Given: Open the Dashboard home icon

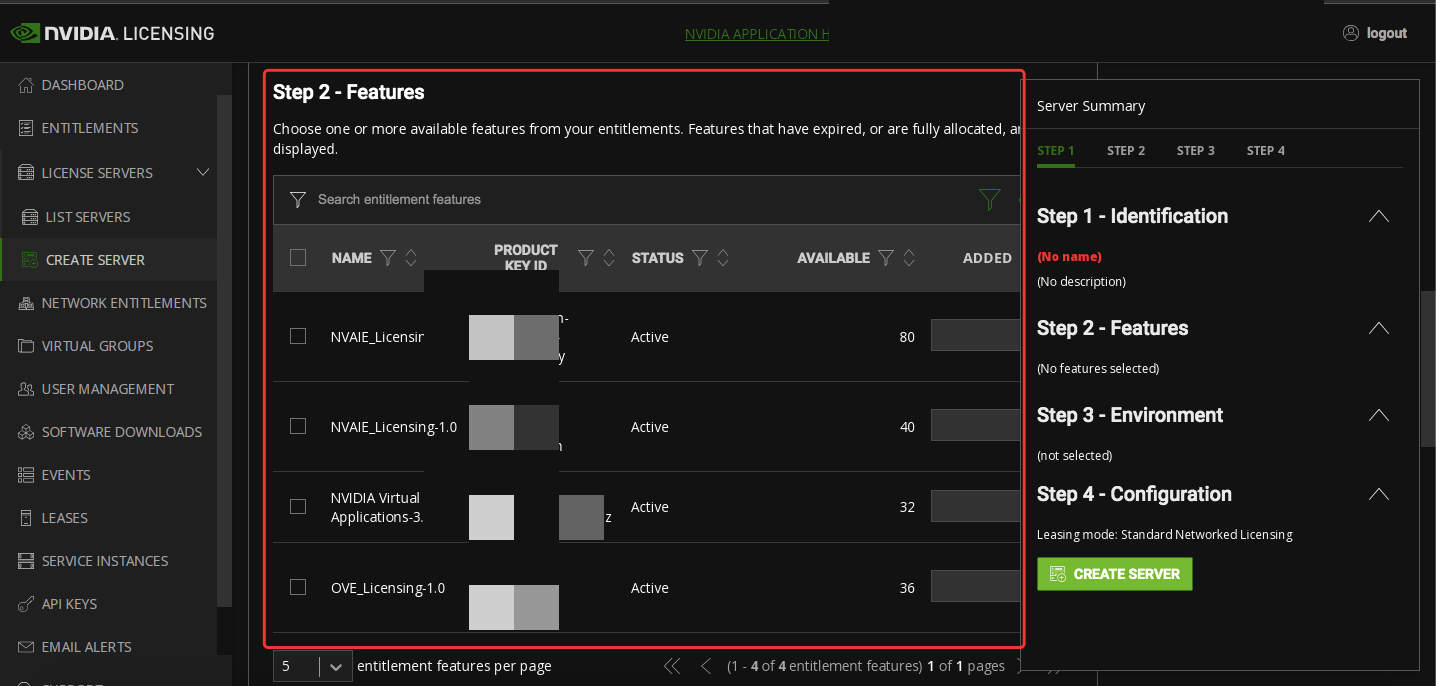Looking at the screenshot, I should (x=26, y=85).
